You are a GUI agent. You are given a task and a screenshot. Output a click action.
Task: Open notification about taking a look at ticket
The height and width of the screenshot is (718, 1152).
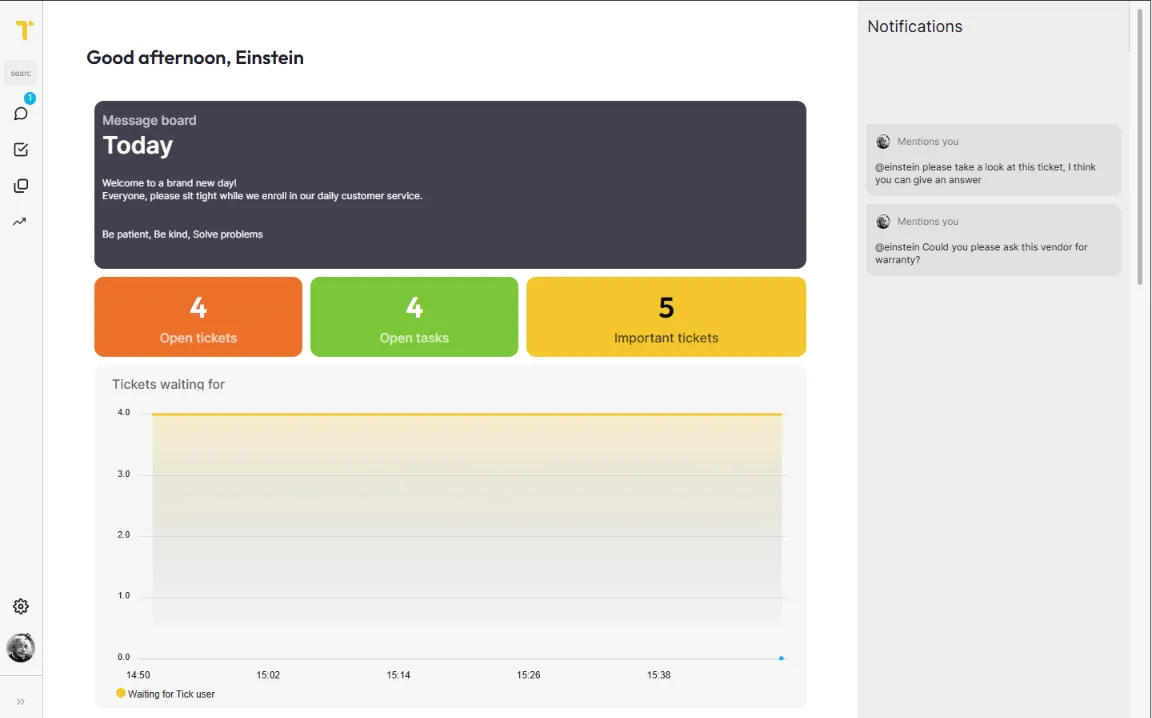click(x=993, y=159)
